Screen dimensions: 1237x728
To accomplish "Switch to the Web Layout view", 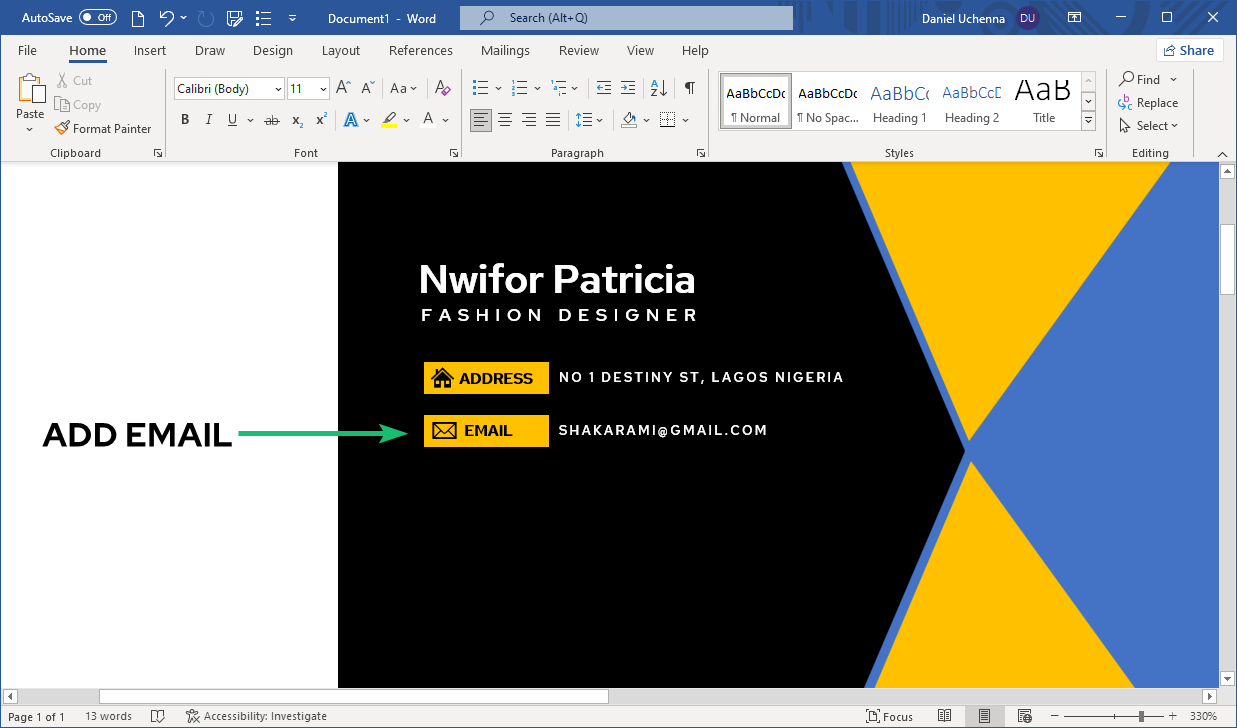I will pos(1024,716).
